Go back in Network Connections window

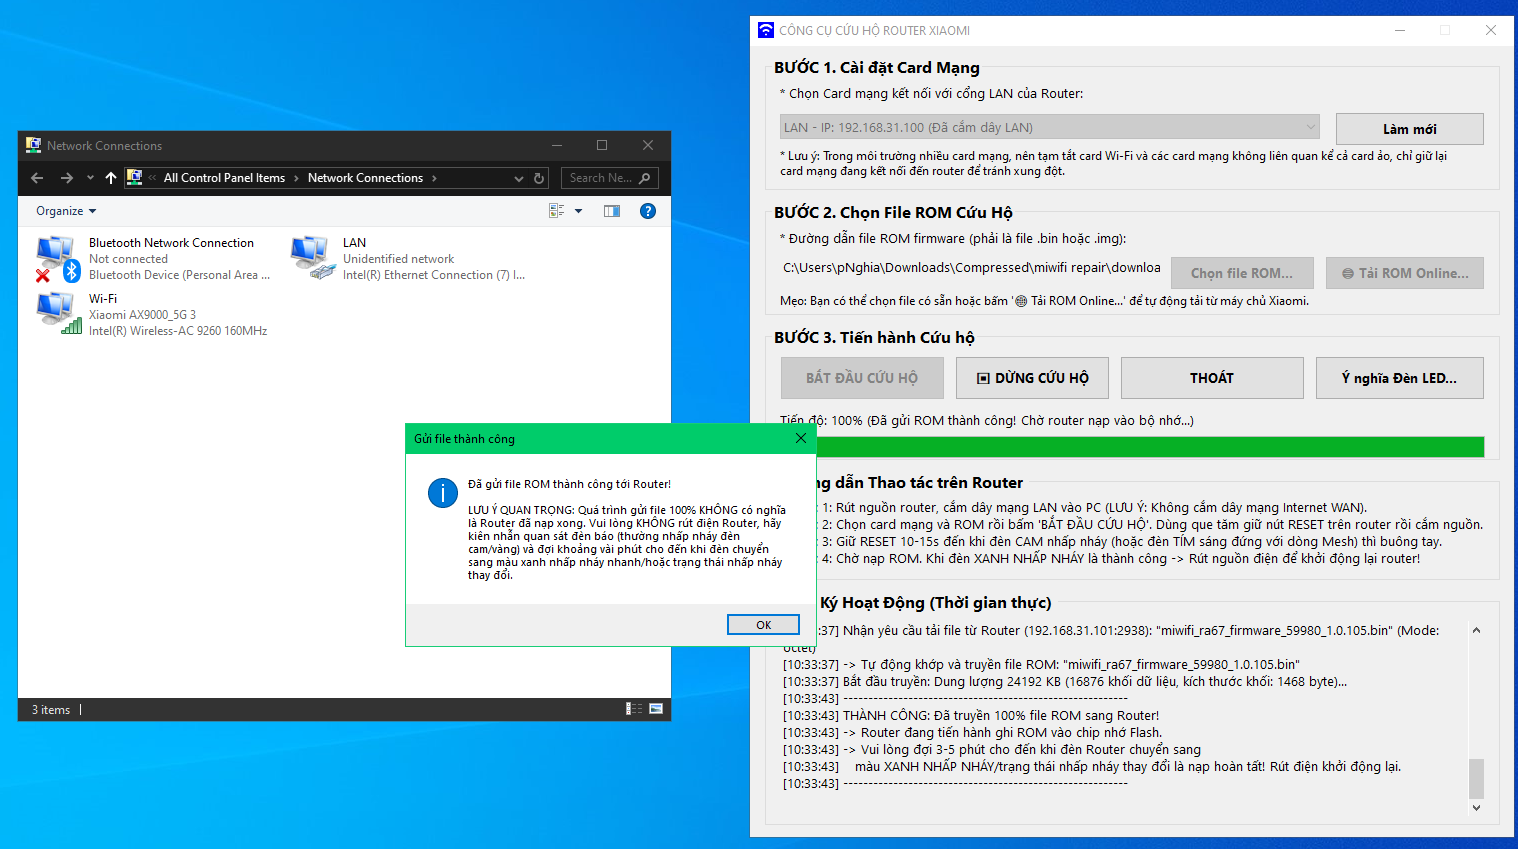click(37, 178)
